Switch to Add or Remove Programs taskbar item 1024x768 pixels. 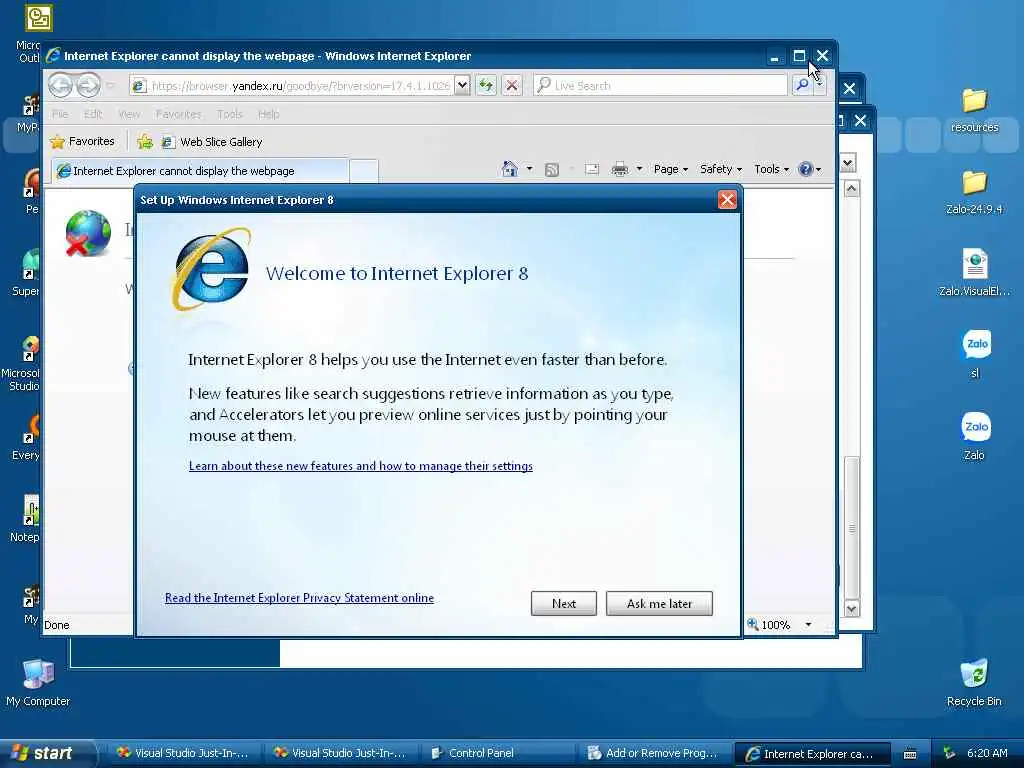pyautogui.click(x=655, y=753)
